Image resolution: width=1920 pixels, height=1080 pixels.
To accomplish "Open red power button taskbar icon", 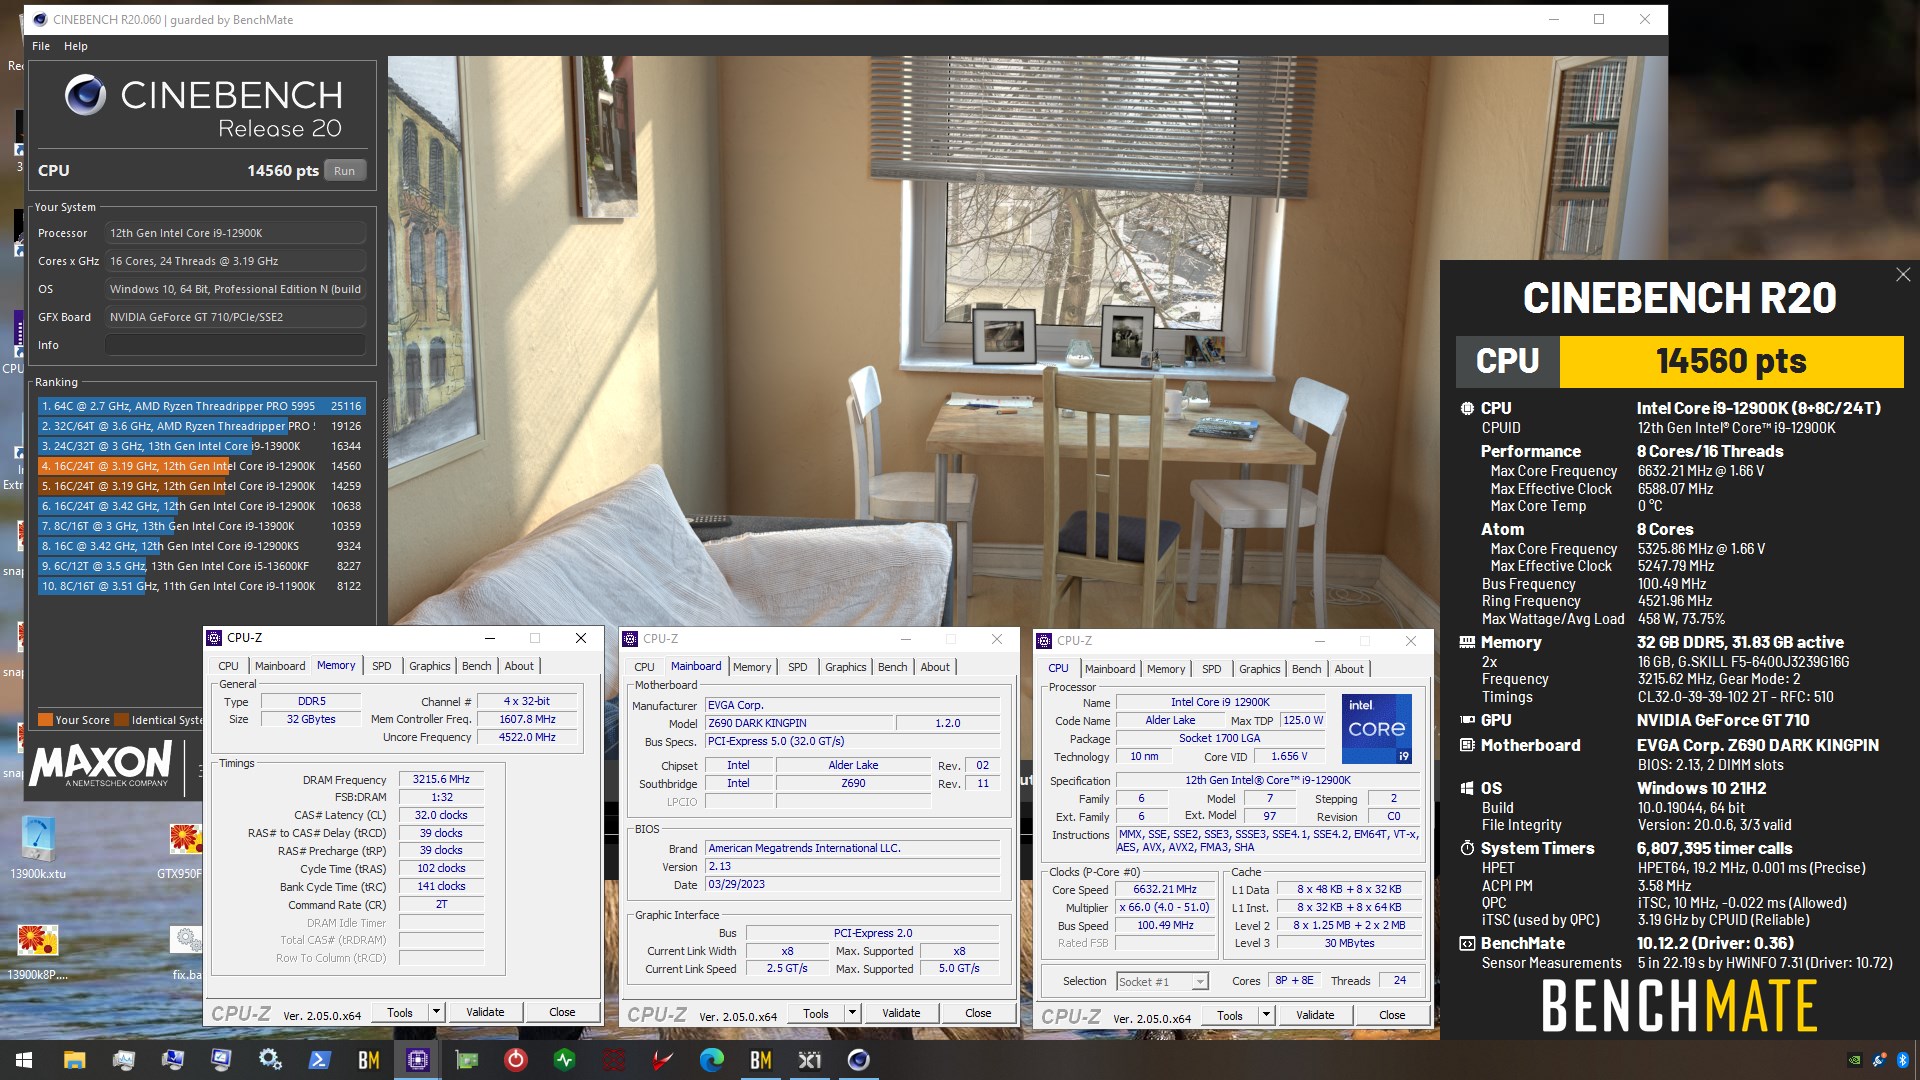I will point(516,1060).
